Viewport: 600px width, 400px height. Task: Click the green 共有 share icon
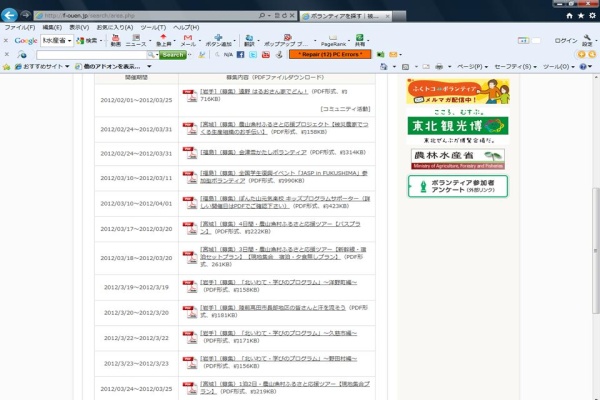tap(360, 40)
